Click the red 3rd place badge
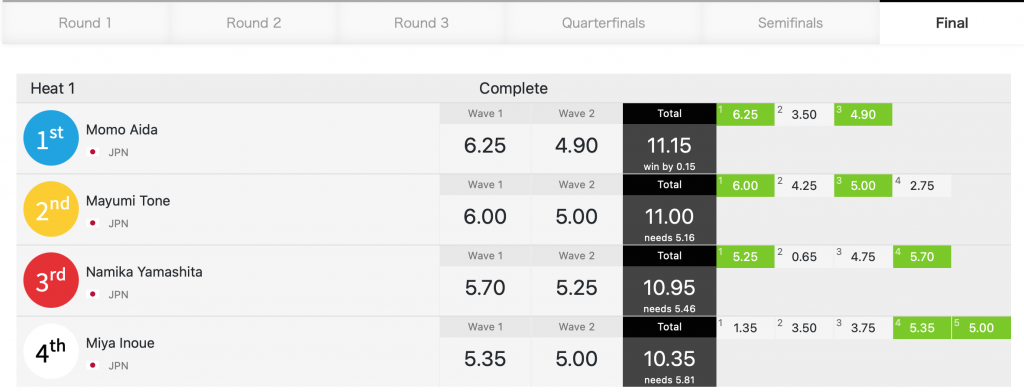Viewport: 1024px width, 392px height. pyautogui.click(x=51, y=280)
